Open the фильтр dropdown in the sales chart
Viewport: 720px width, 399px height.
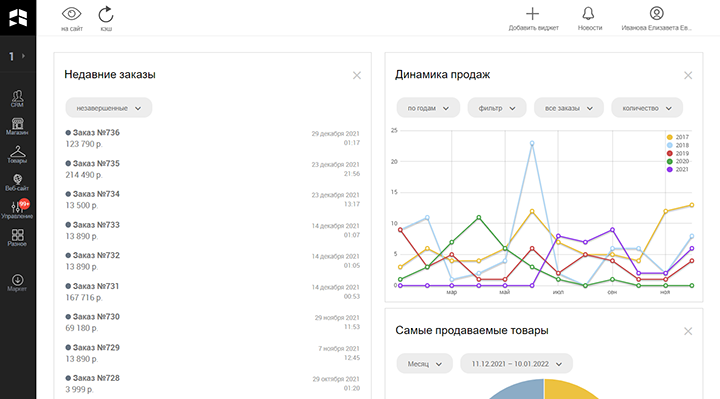coord(497,108)
